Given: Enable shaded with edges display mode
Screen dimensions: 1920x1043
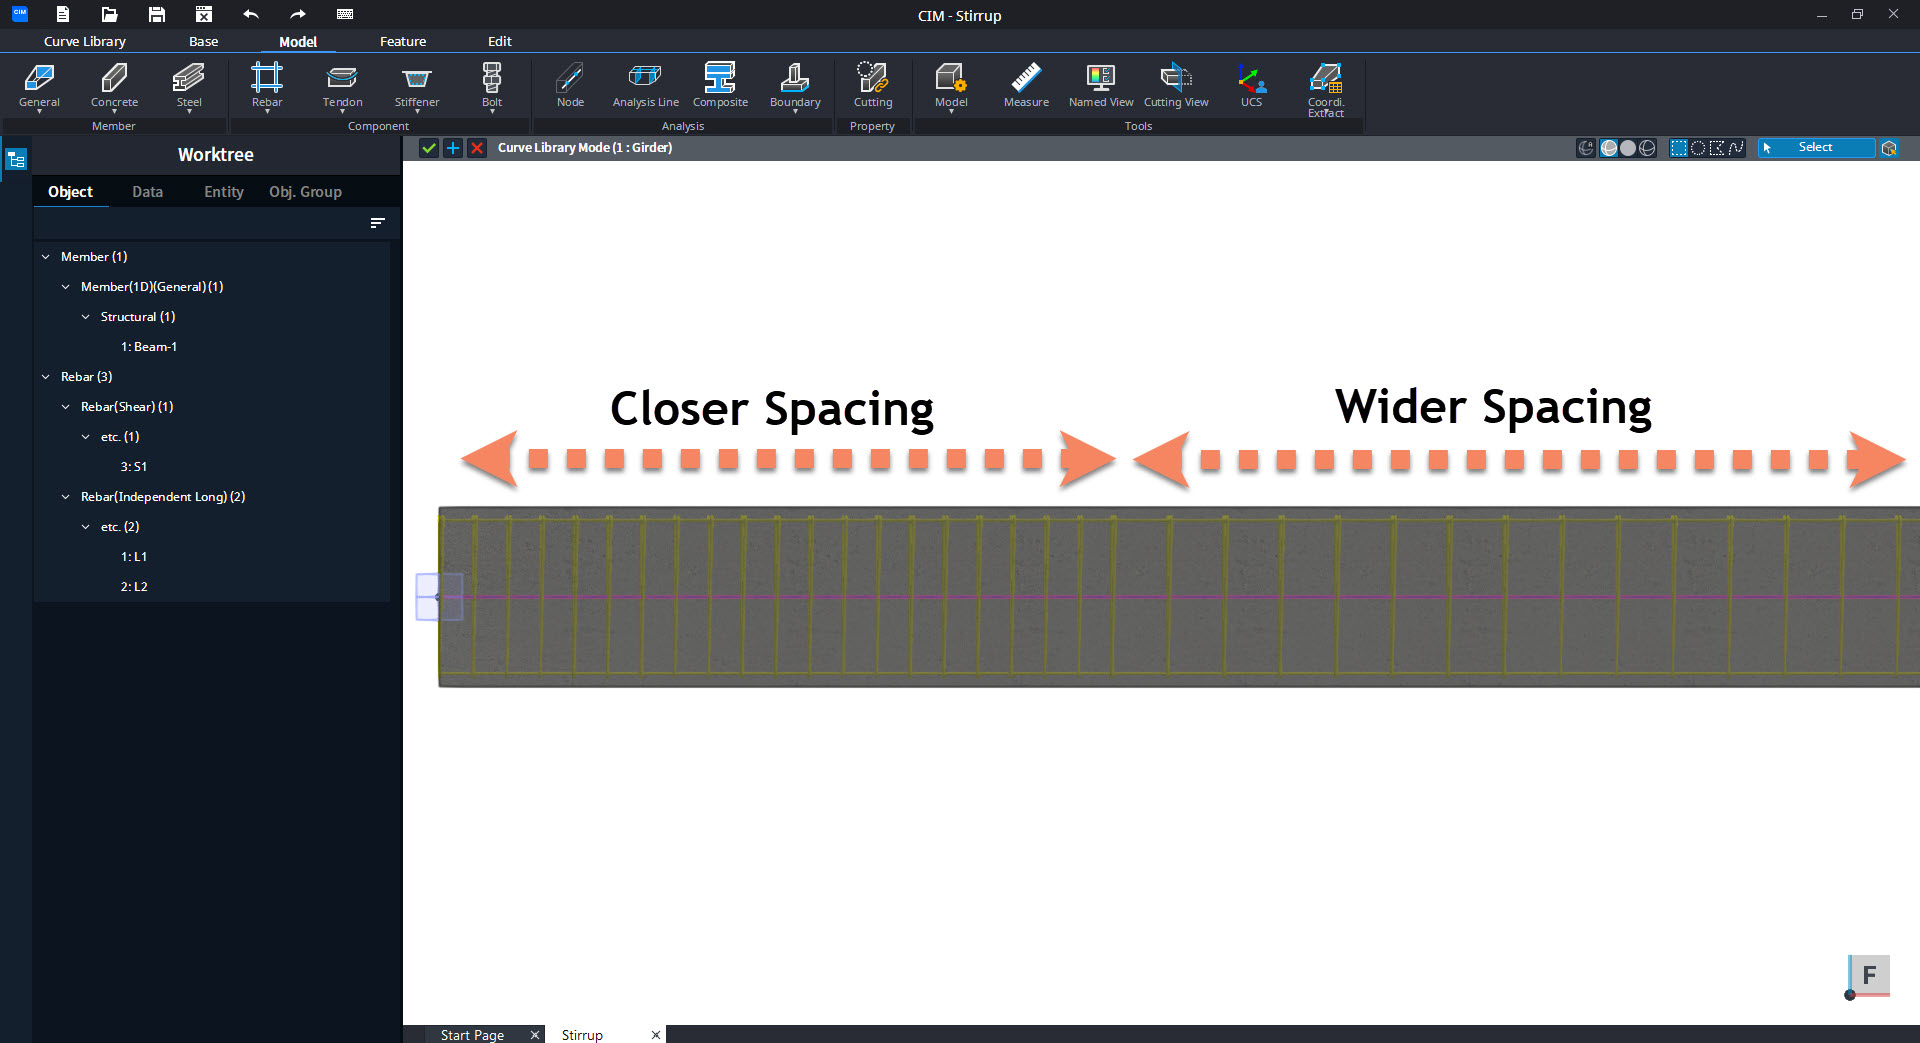Looking at the screenshot, I should 1609,148.
